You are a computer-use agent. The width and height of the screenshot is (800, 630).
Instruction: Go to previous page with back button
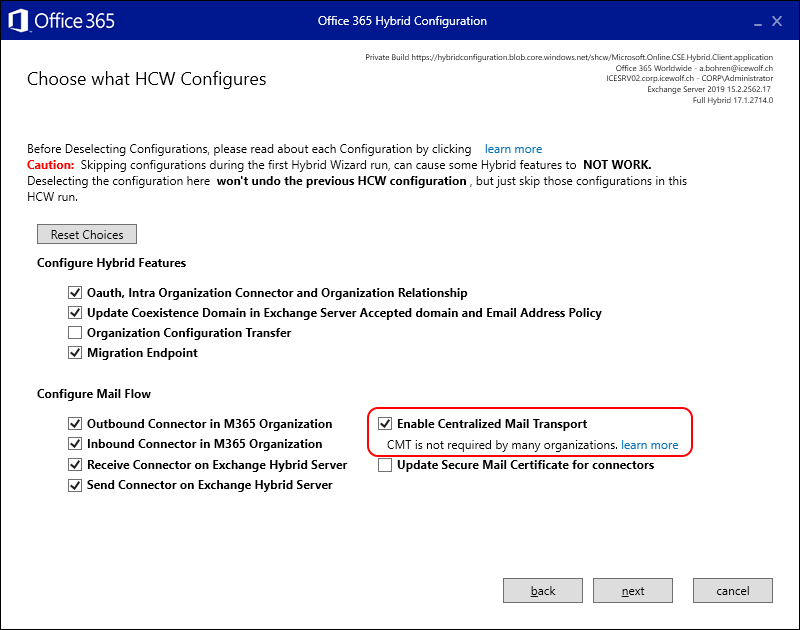point(543,591)
